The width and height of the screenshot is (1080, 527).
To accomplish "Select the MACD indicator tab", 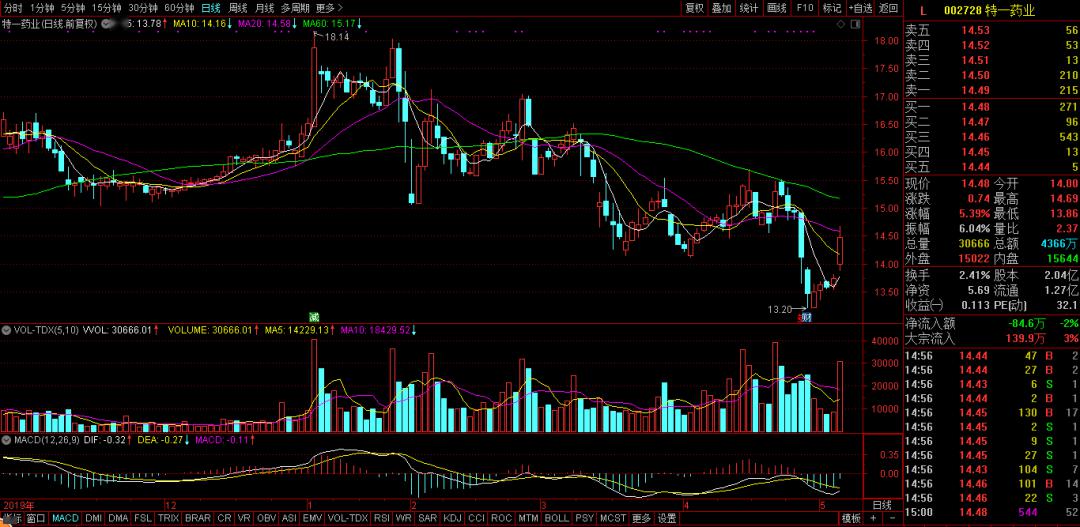I will [x=65, y=518].
